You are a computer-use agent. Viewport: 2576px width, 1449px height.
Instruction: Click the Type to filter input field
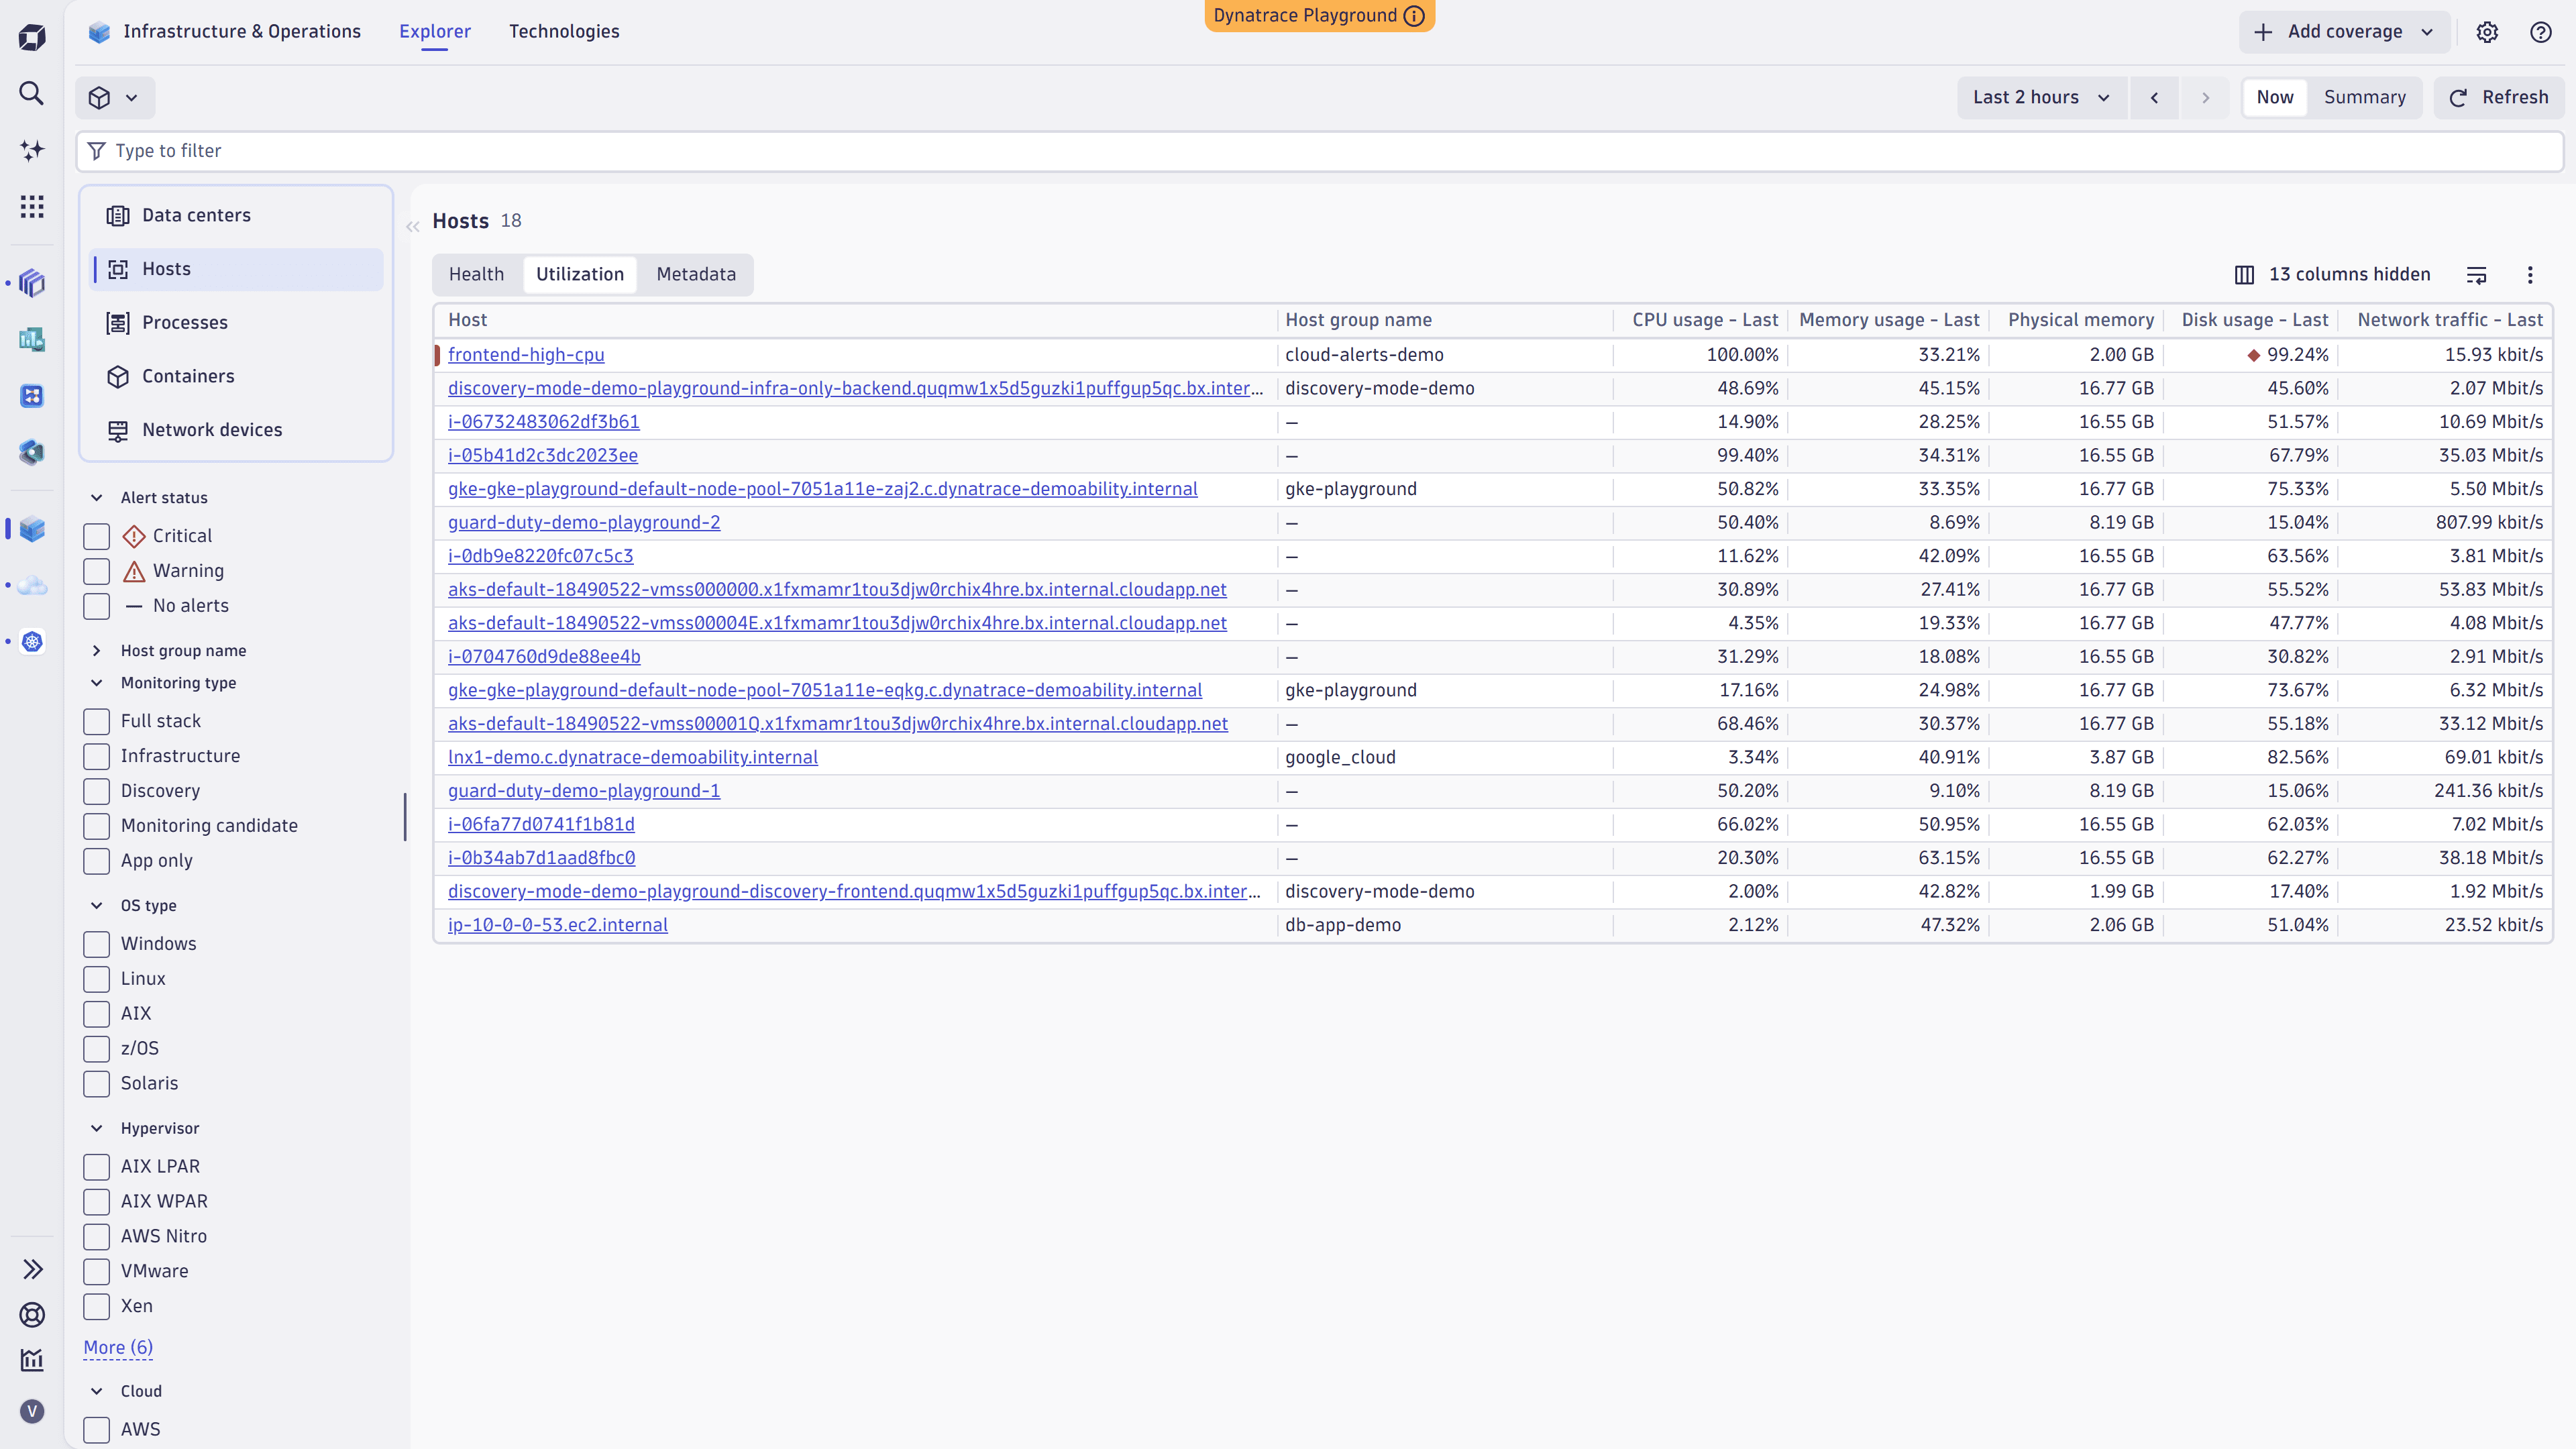coord(1320,152)
